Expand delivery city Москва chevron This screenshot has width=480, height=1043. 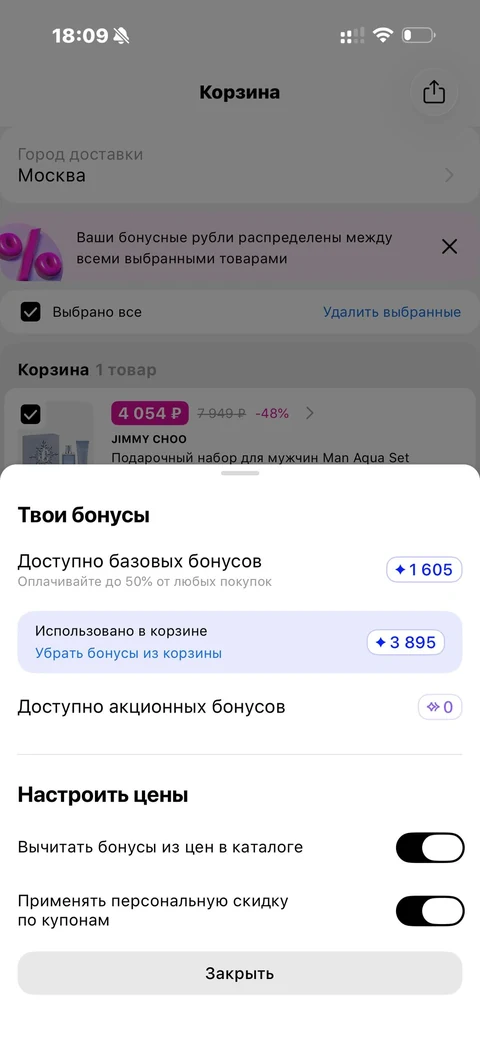click(x=449, y=175)
